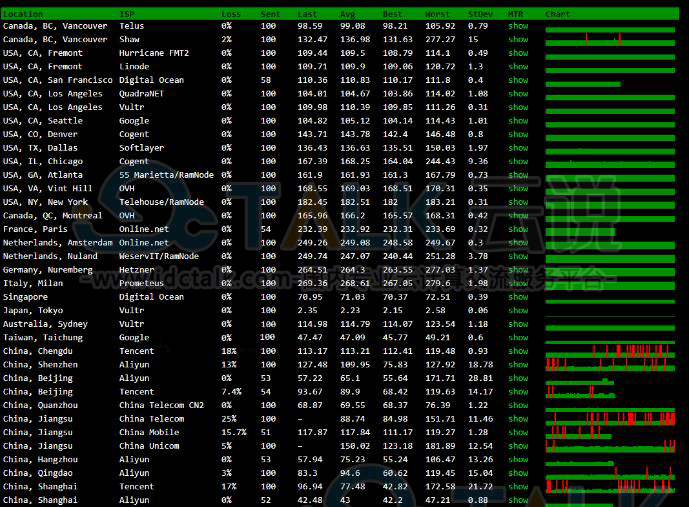Click the 'WeservIT/RamNode' ISP cell
This screenshot has width=690, height=507.
click(x=159, y=256)
